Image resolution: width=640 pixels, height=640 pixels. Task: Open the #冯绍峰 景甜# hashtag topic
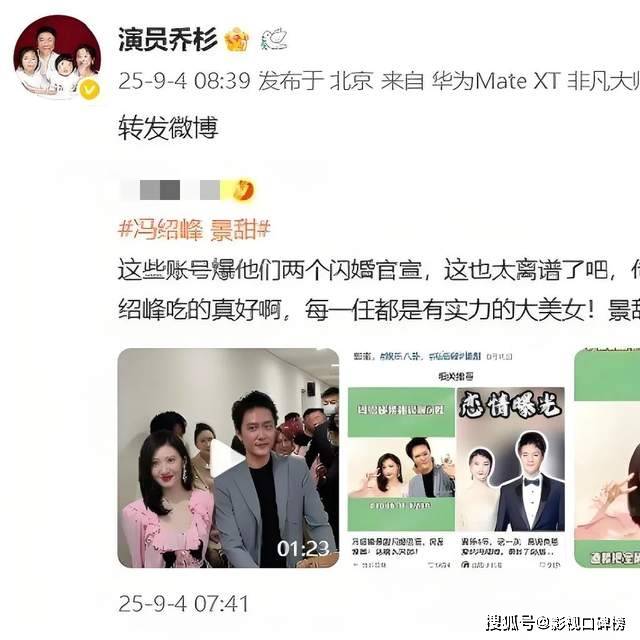click(194, 229)
